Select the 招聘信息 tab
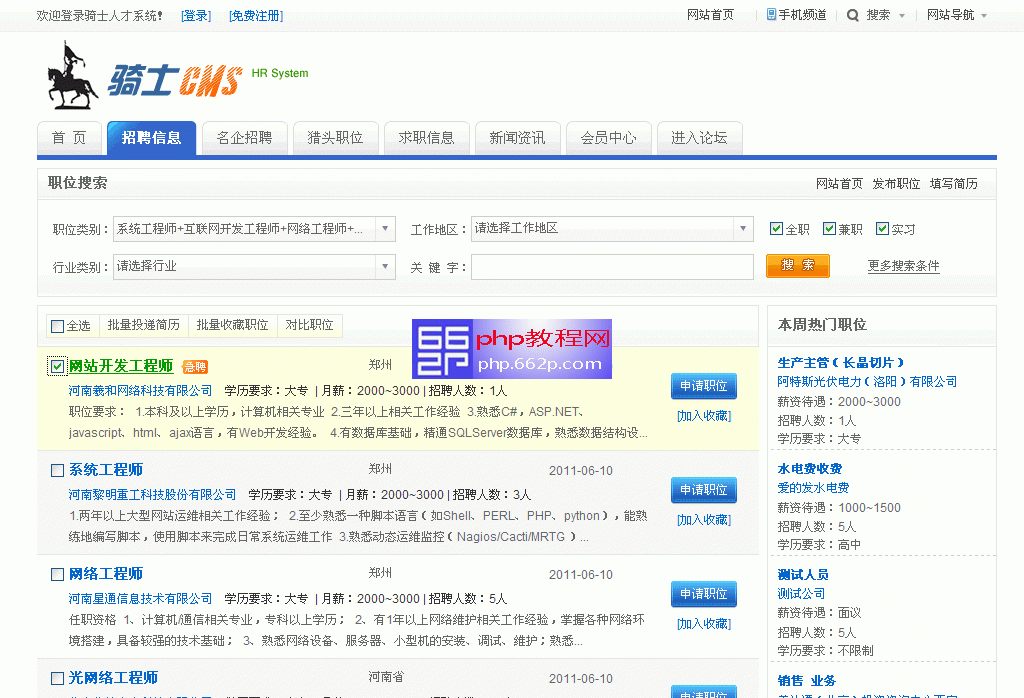 coord(152,138)
